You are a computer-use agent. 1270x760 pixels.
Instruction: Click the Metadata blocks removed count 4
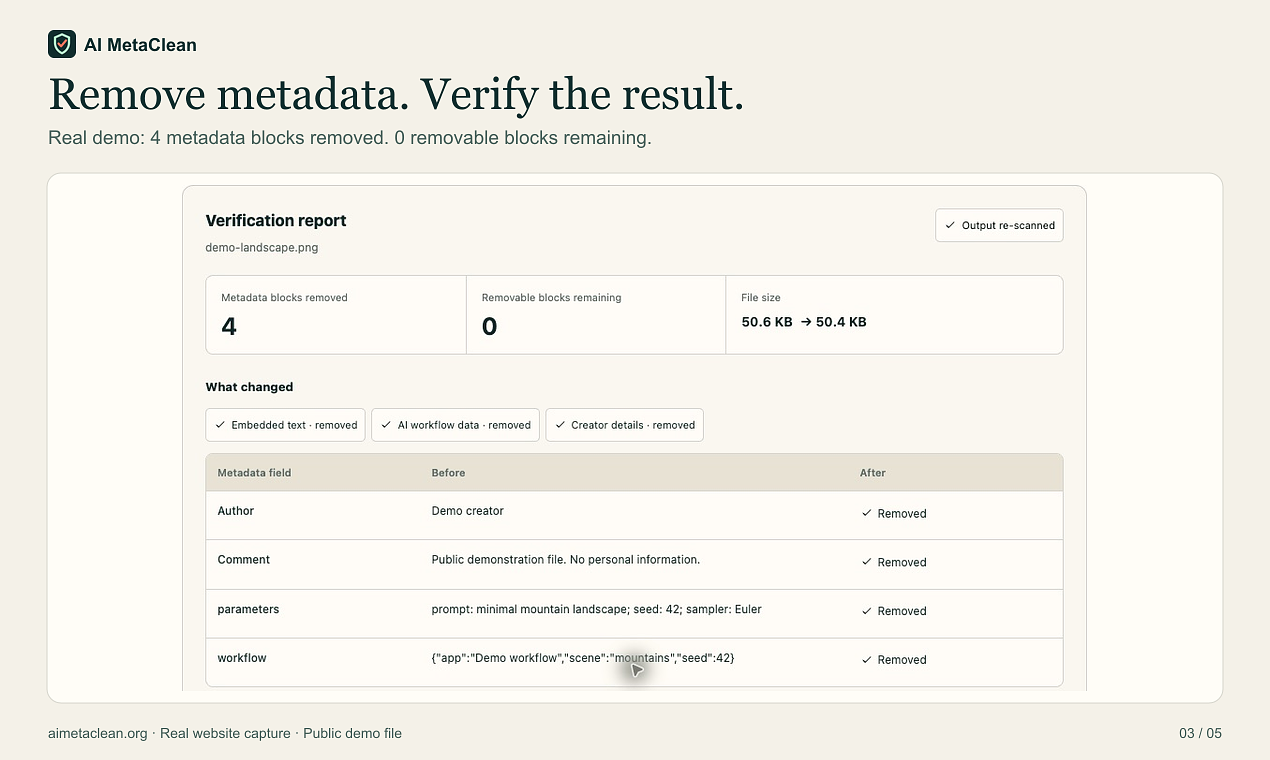[229, 327]
